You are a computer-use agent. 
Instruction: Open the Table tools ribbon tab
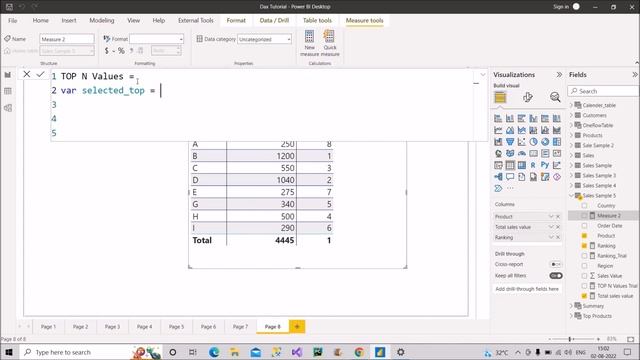click(x=317, y=20)
